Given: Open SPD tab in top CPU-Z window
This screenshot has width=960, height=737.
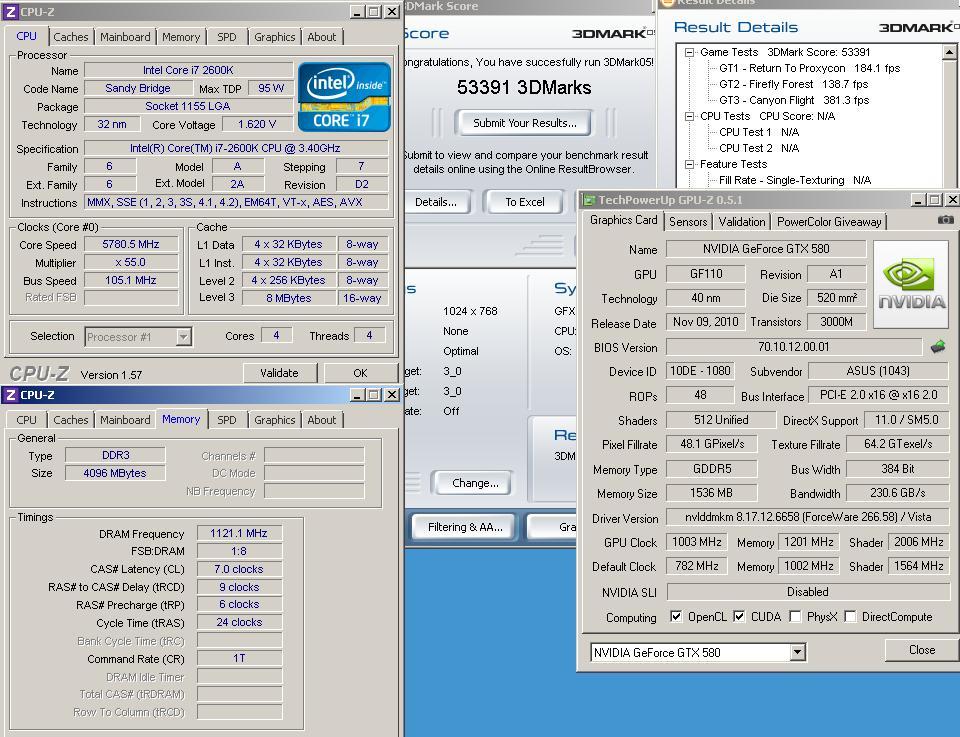Looking at the screenshot, I should pos(227,37).
